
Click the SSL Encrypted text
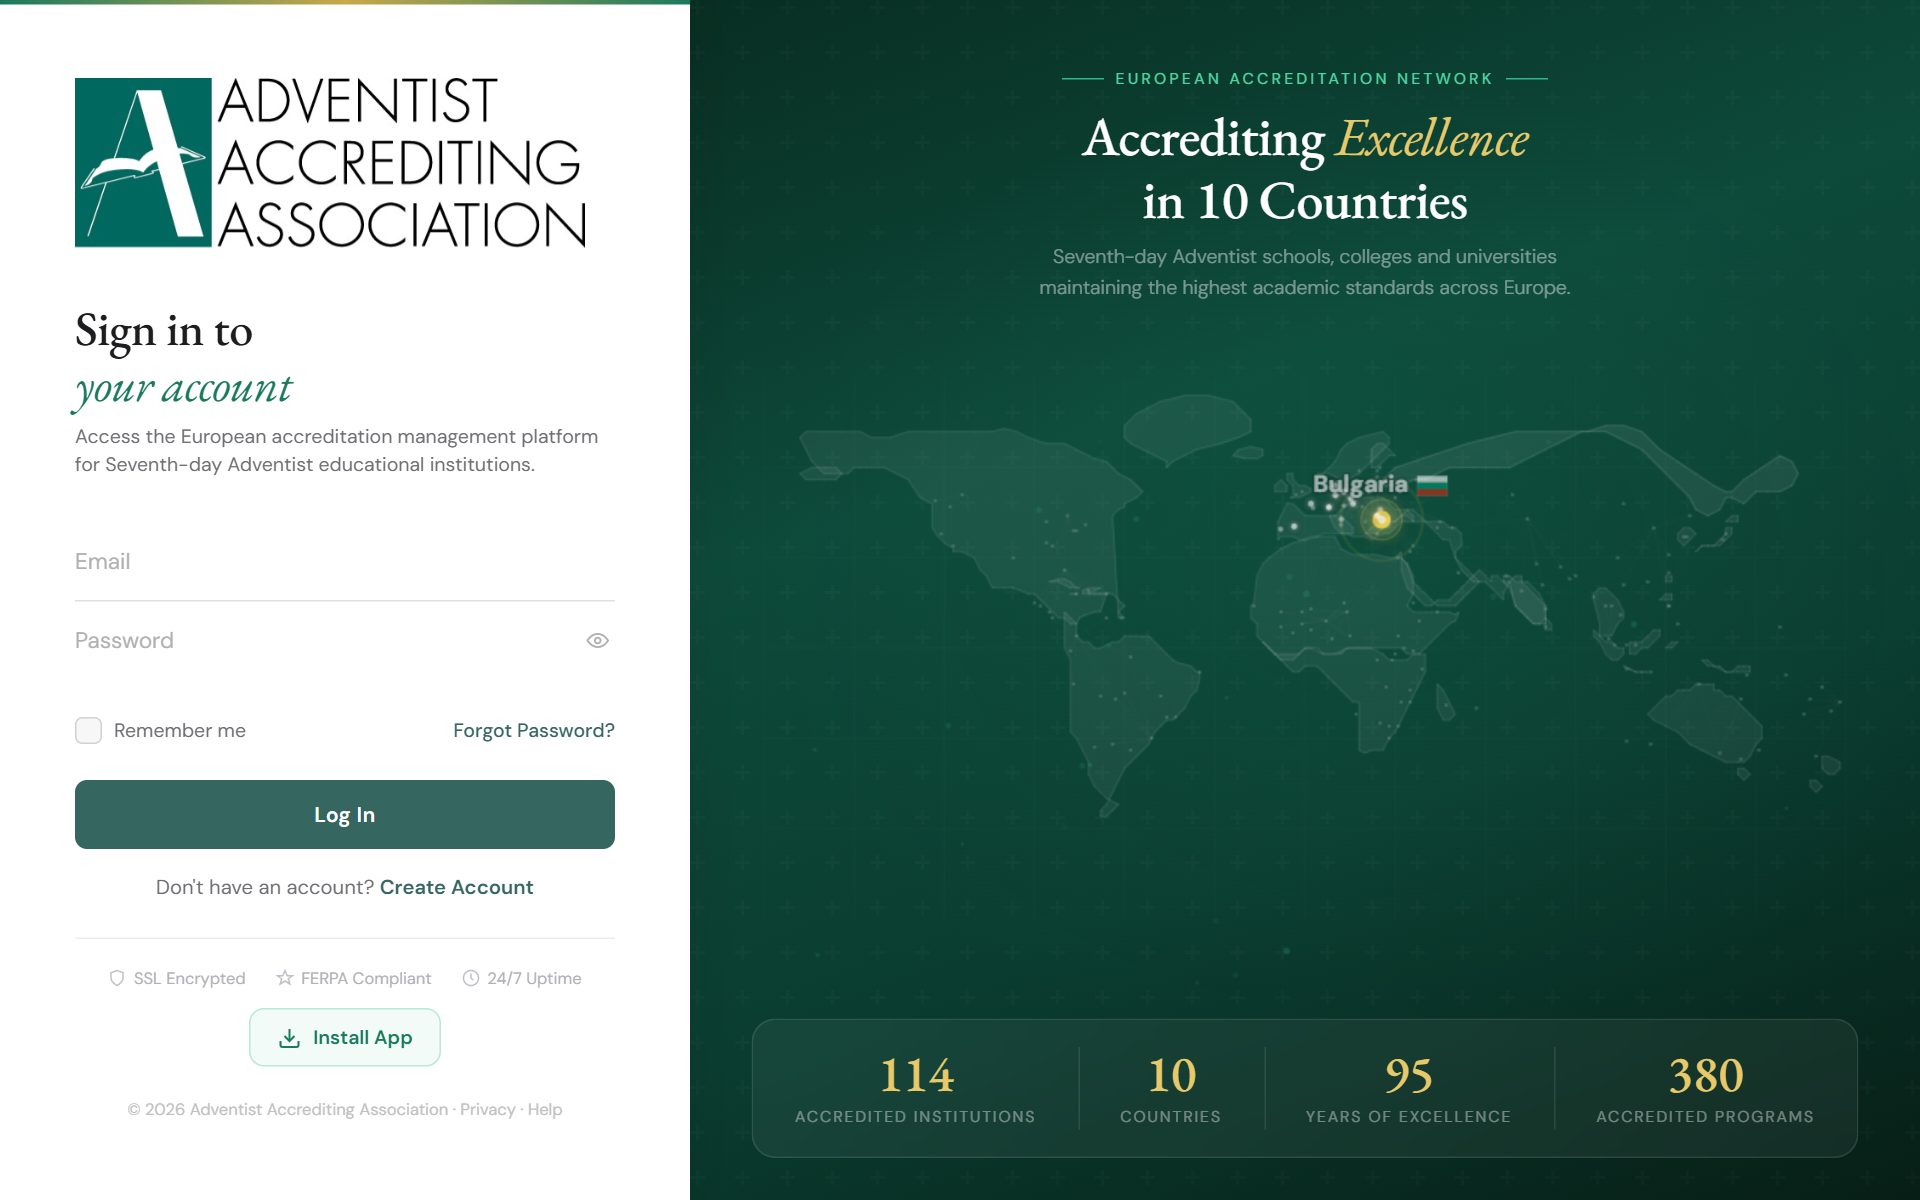click(x=189, y=978)
